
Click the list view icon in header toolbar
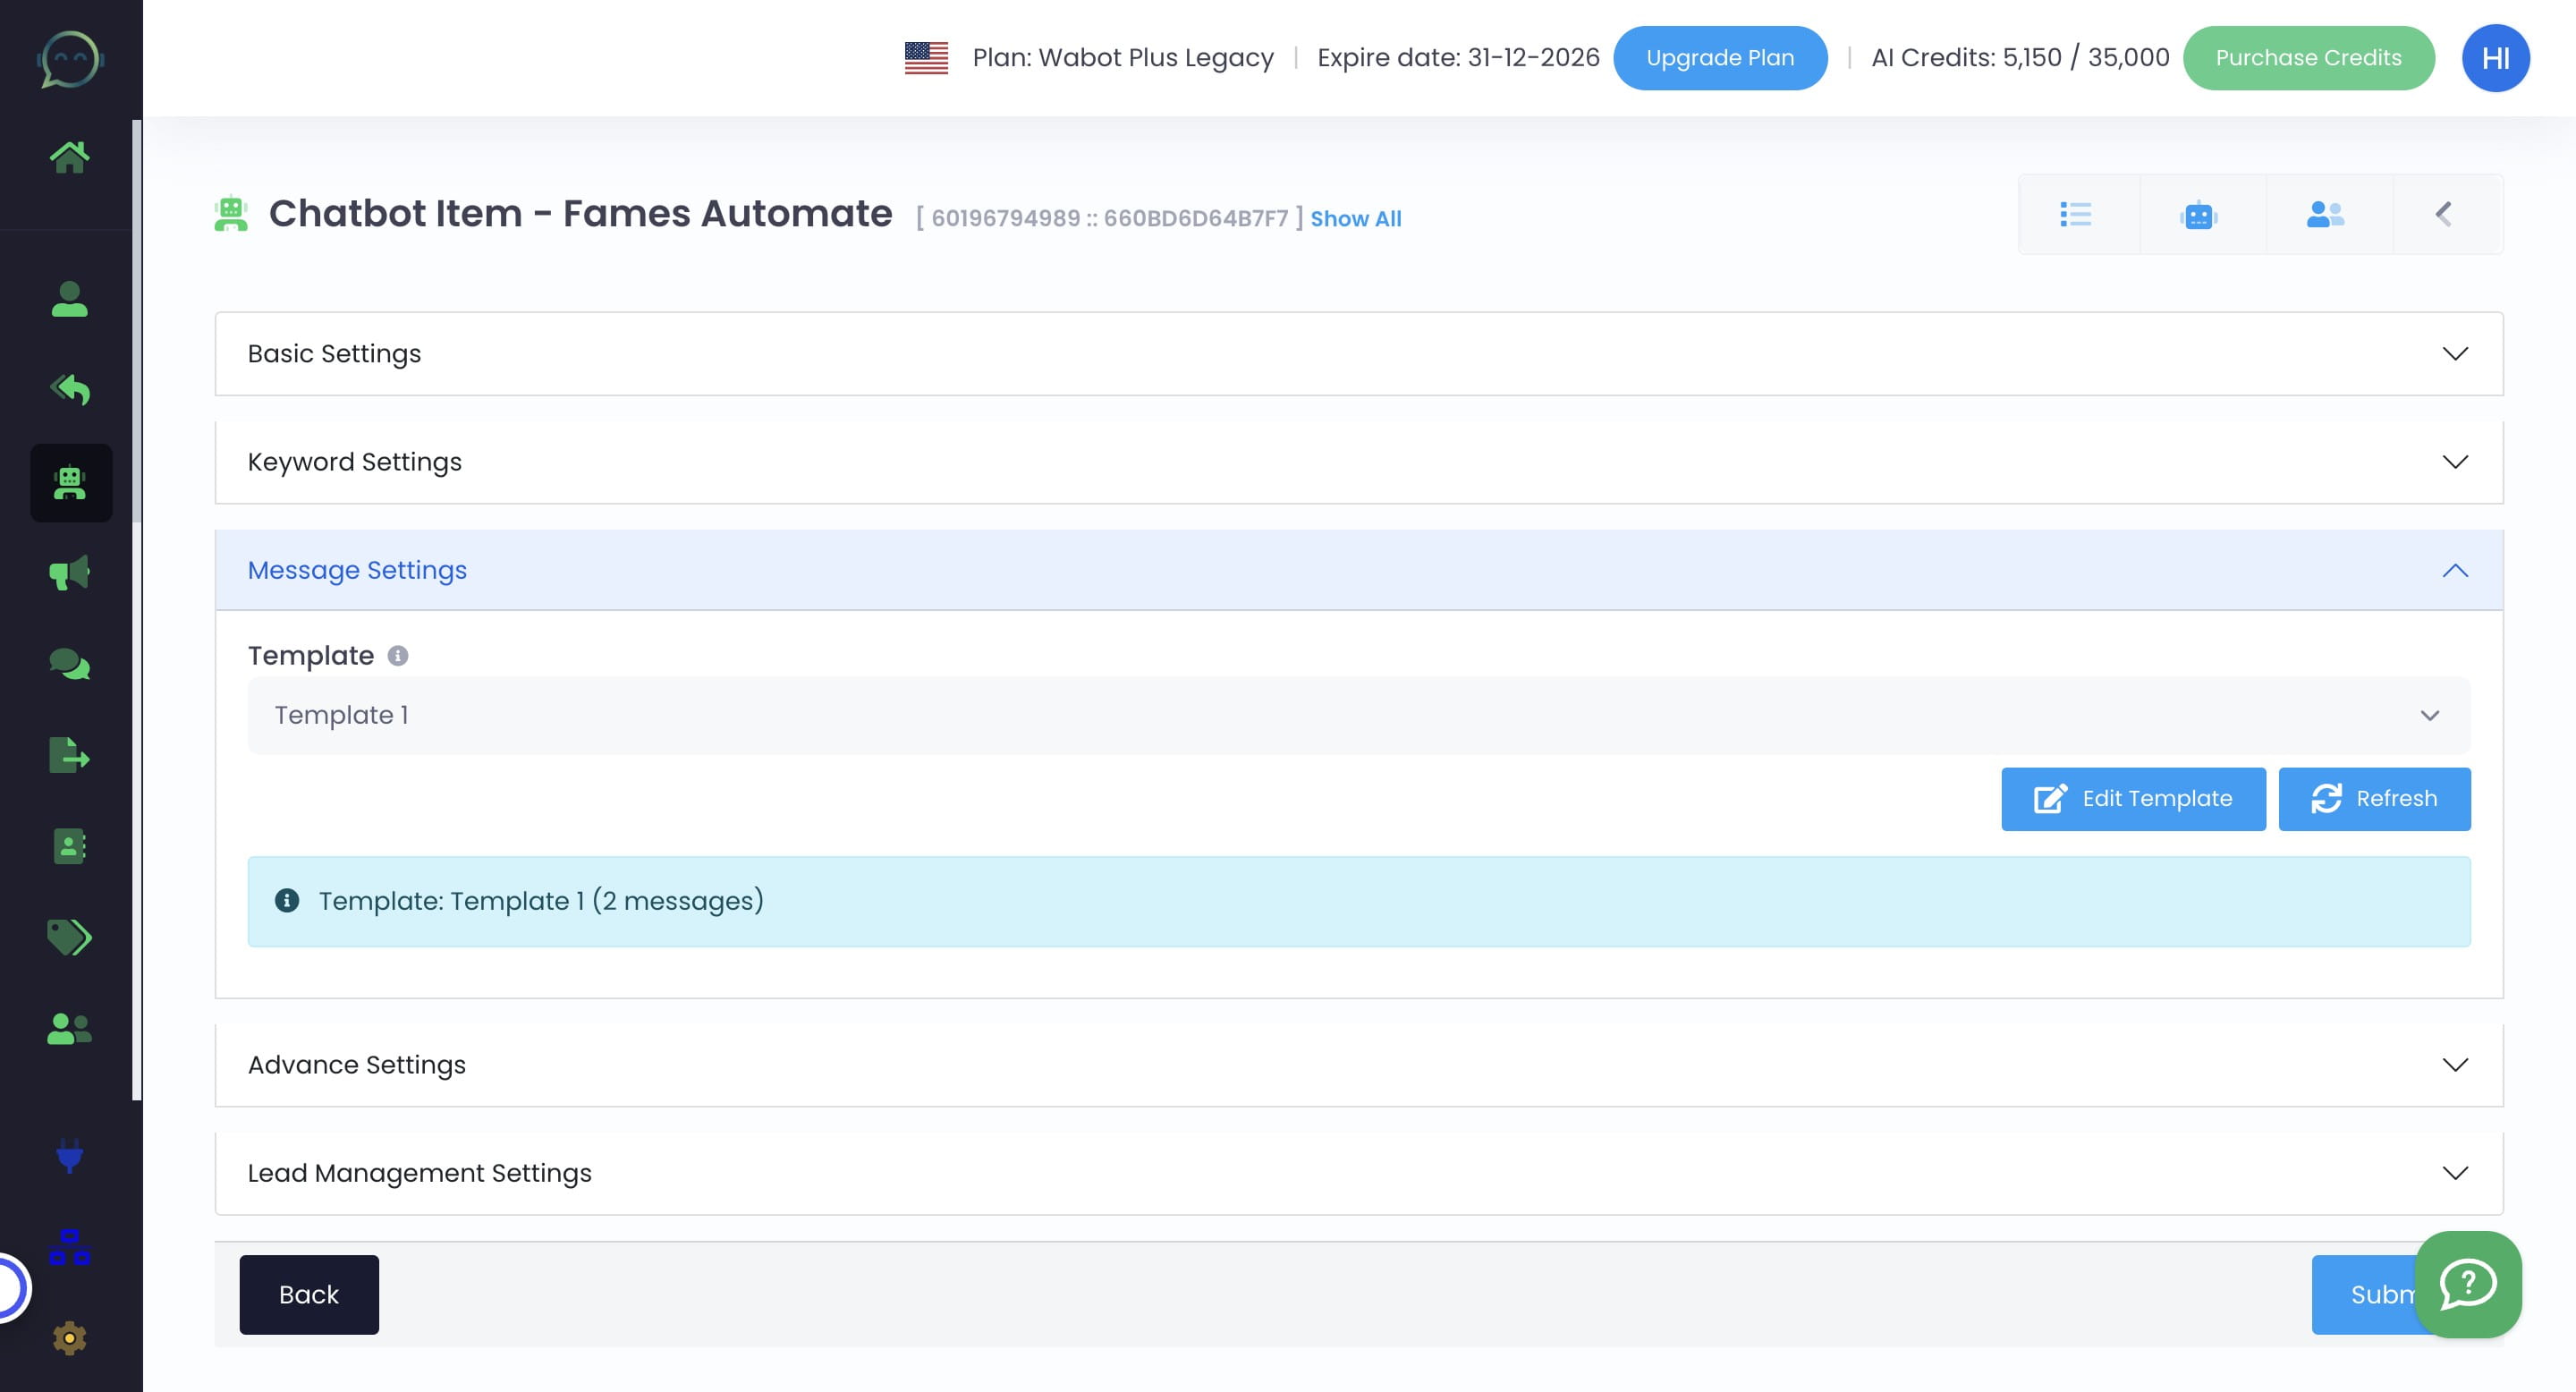(2076, 214)
